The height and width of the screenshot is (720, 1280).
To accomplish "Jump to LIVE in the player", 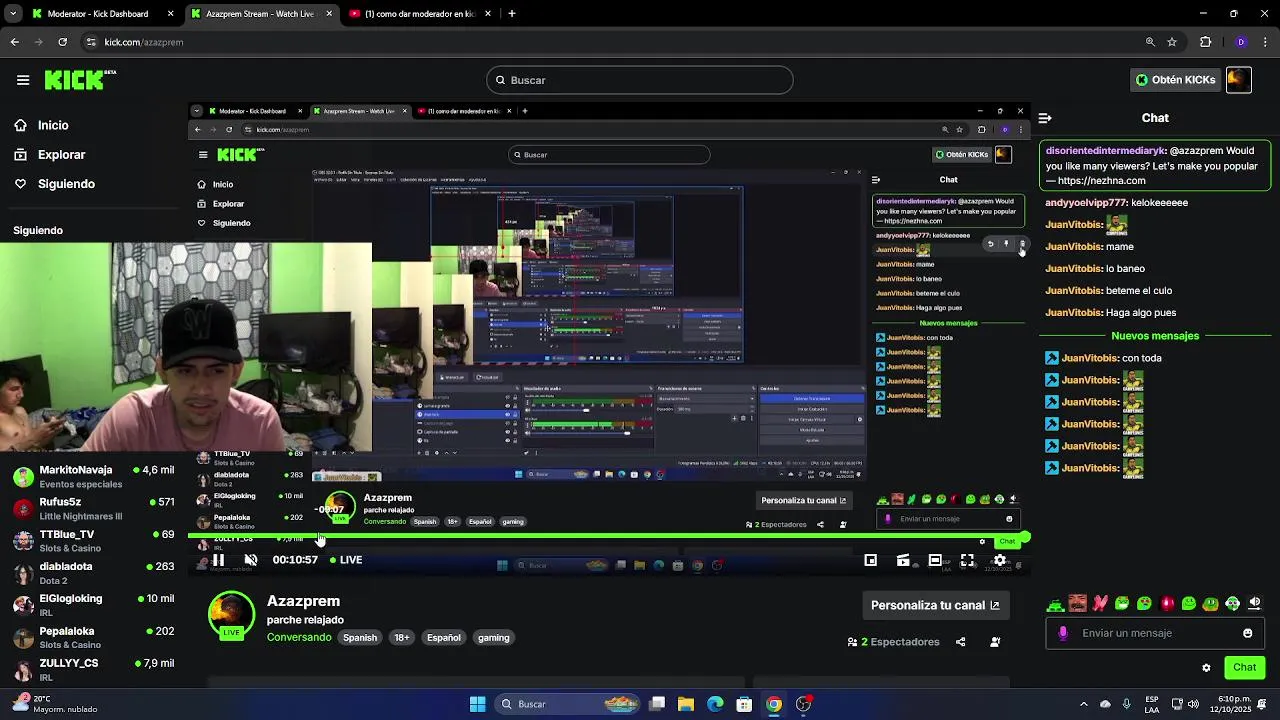I will click(345, 560).
